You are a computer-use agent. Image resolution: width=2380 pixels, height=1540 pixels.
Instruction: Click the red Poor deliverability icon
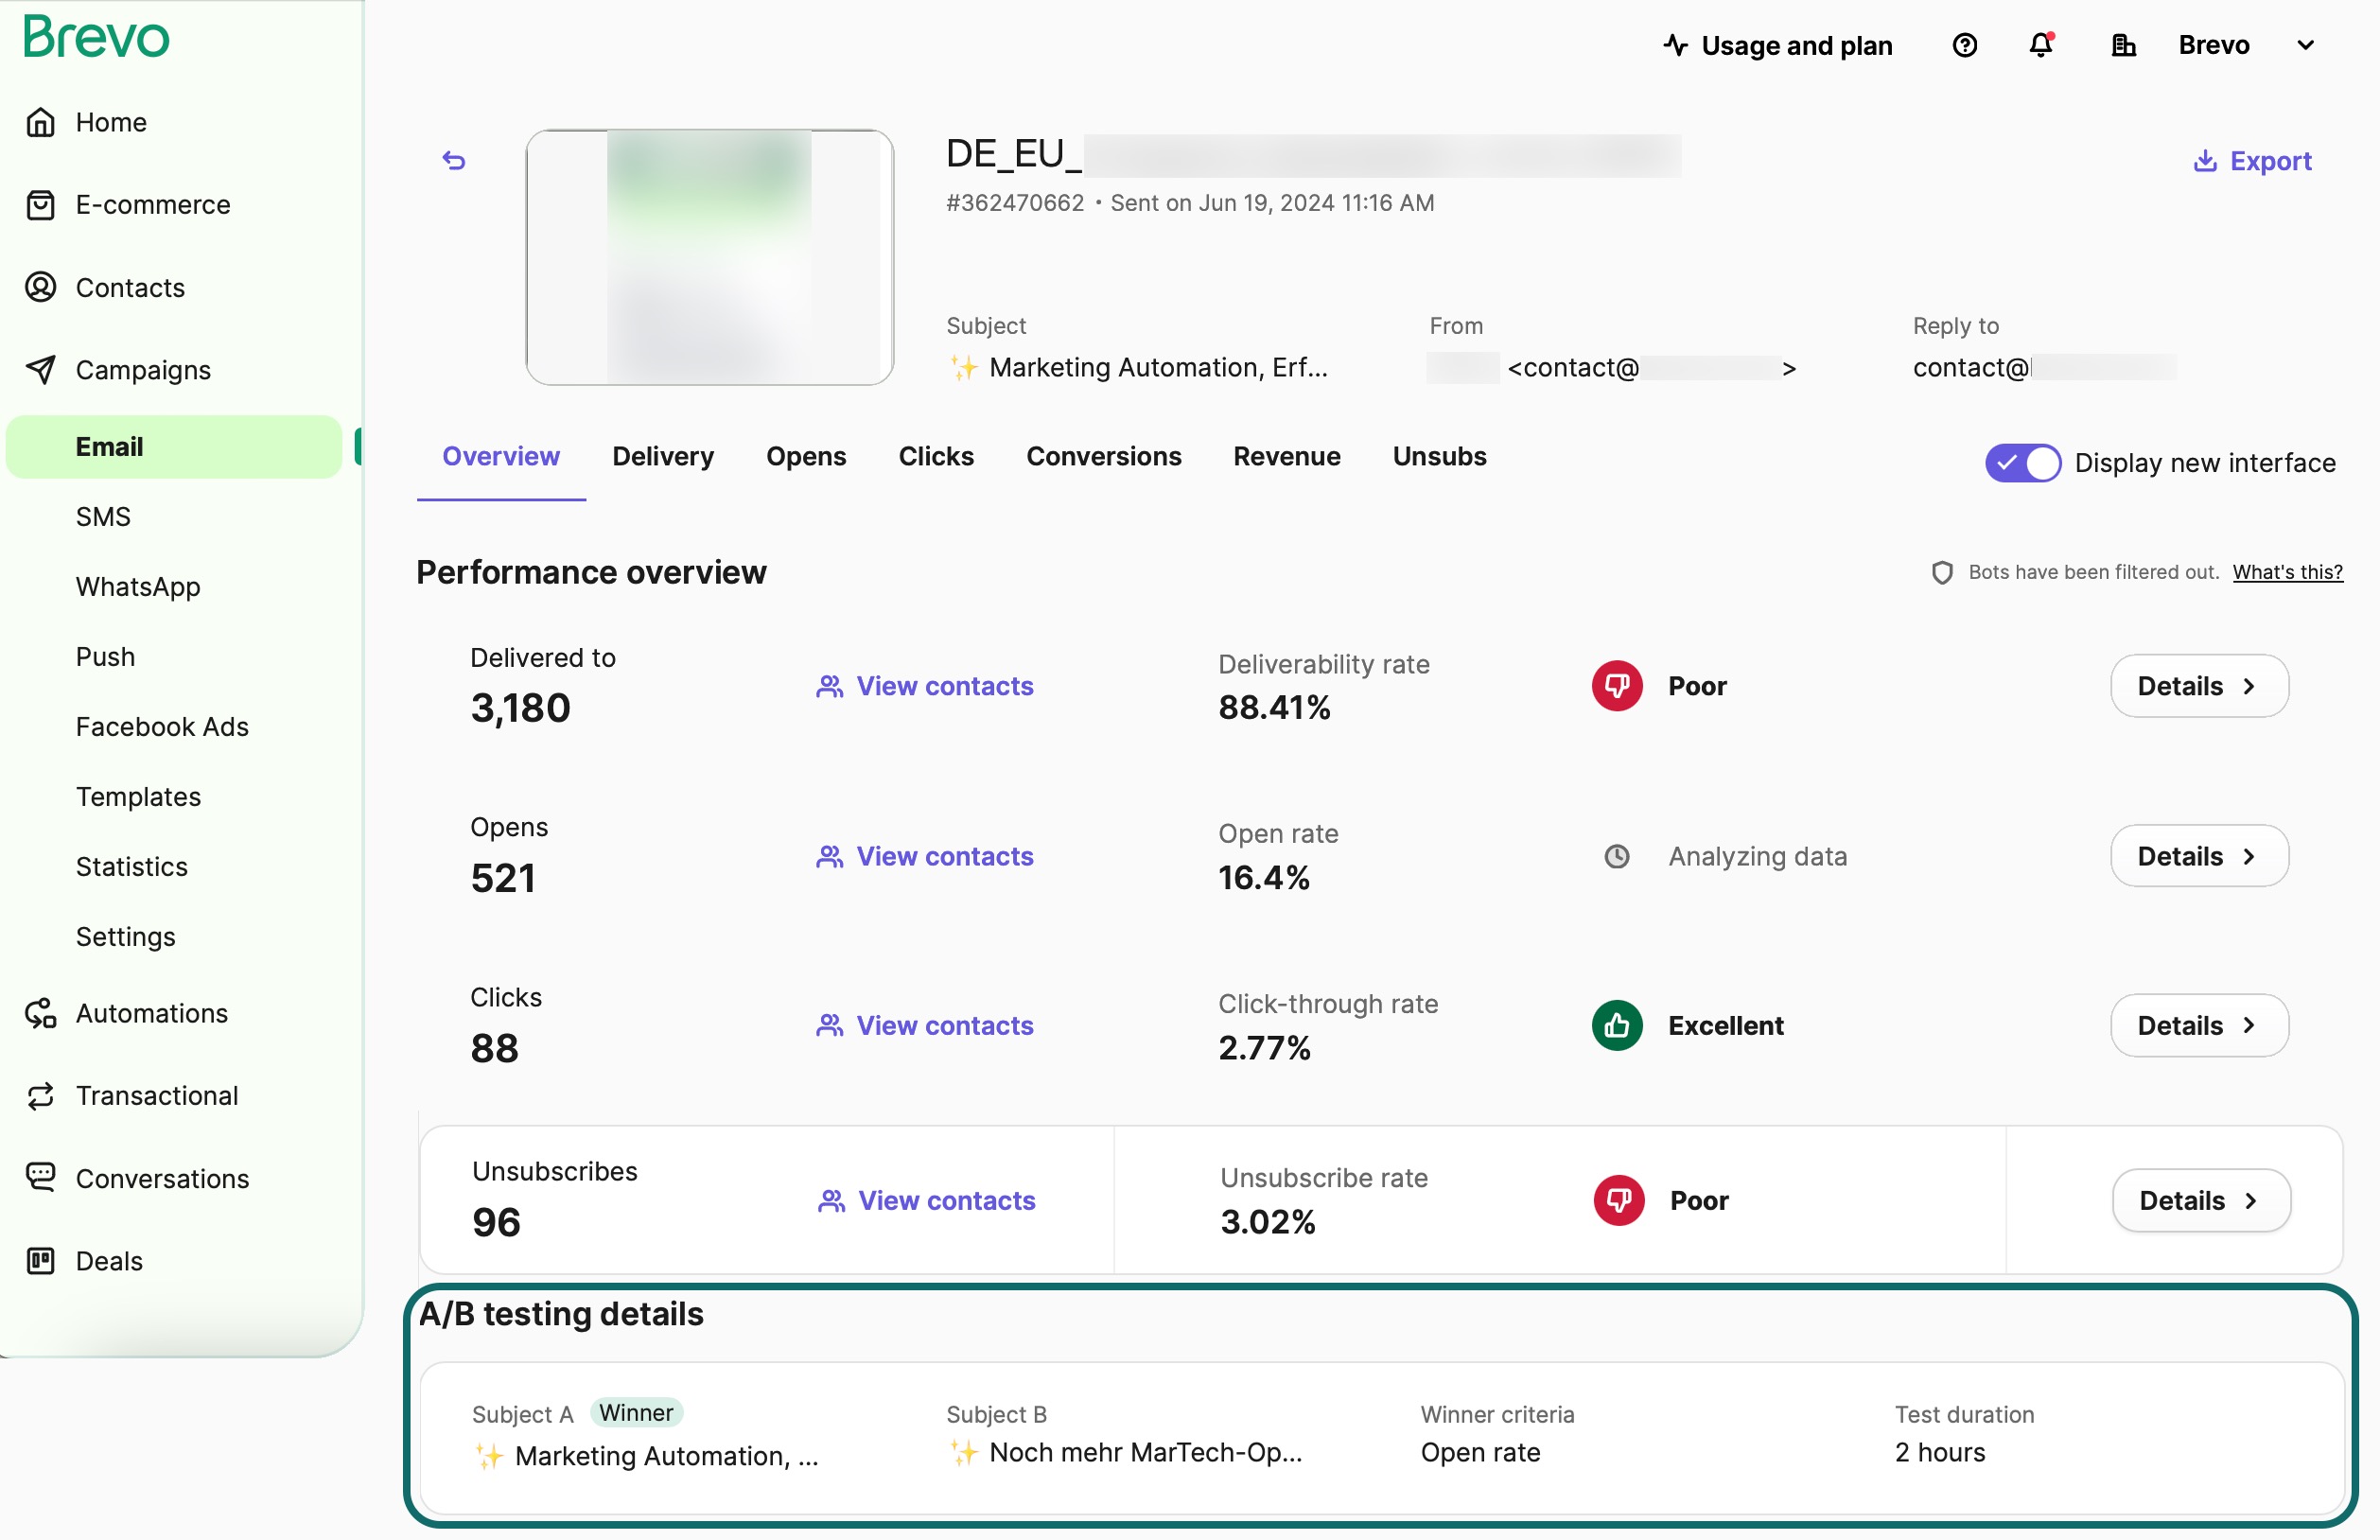(1617, 686)
